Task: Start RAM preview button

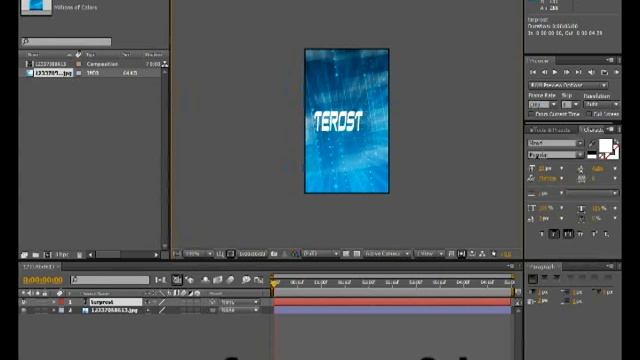Action: click(x=616, y=72)
